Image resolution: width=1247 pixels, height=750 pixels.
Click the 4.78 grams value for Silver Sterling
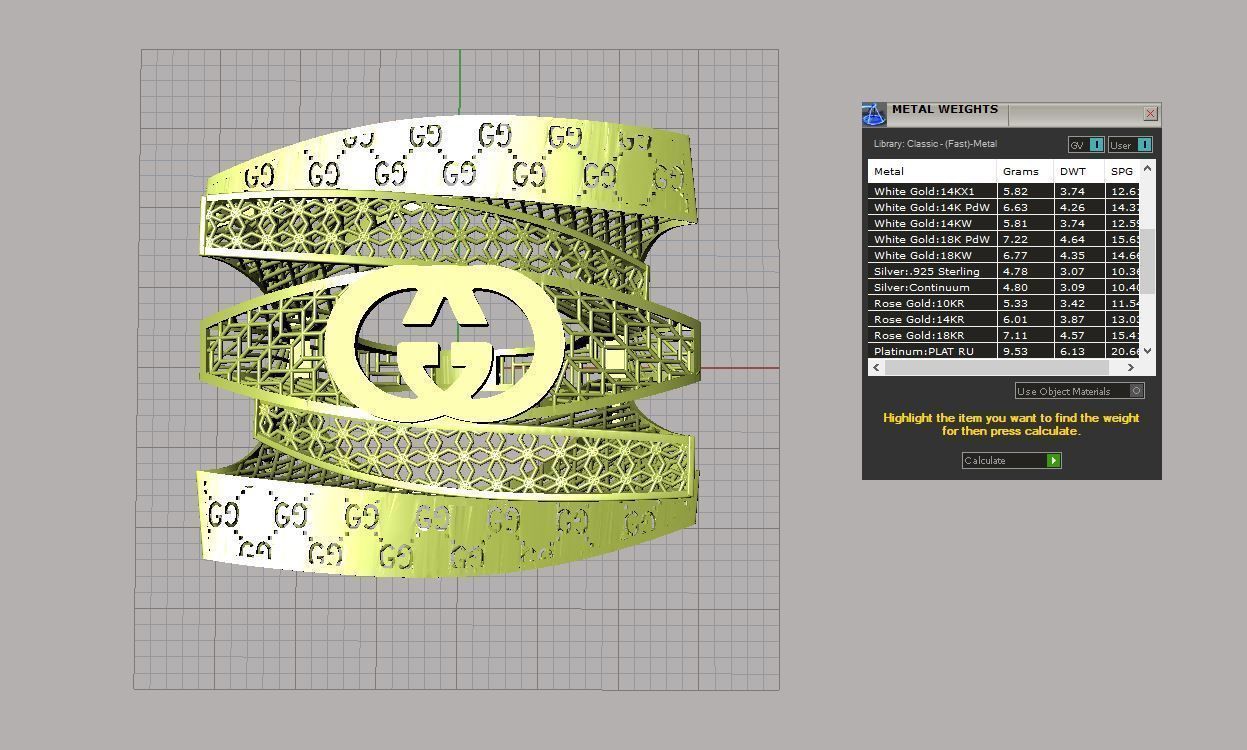(x=1015, y=271)
